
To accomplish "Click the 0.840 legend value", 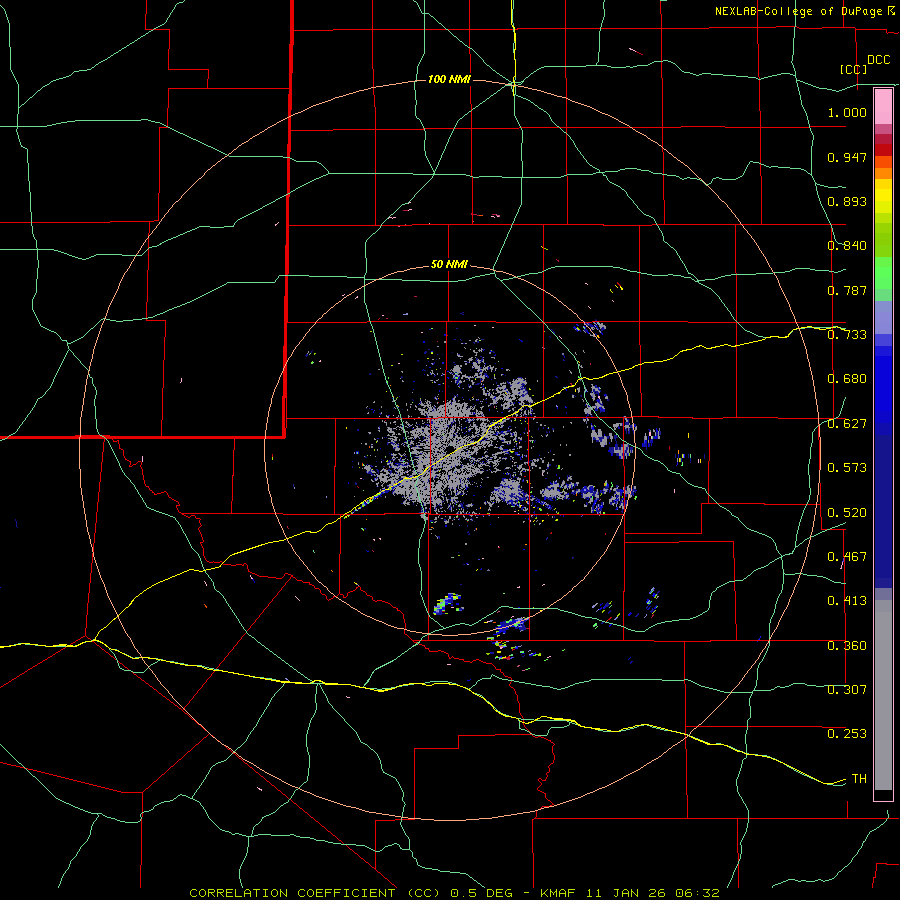I will pos(847,246).
